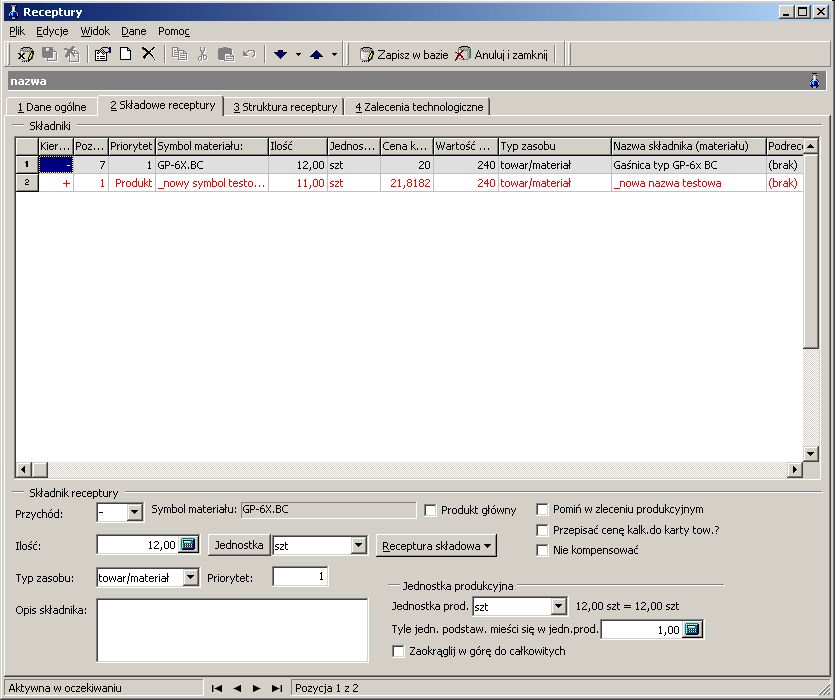835x700 pixels.
Task: Select the 2 Składowe receptury tab
Action: 162,105
